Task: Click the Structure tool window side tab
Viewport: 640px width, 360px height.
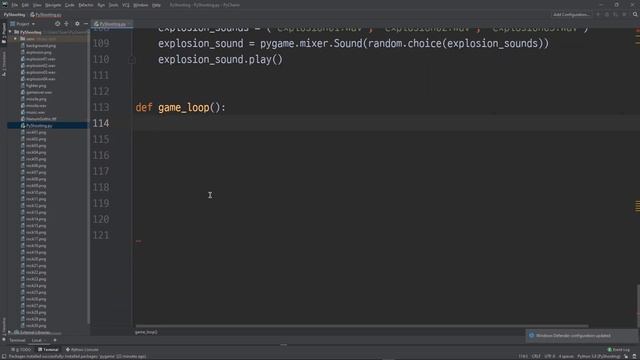Action: click(x=4, y=64)
